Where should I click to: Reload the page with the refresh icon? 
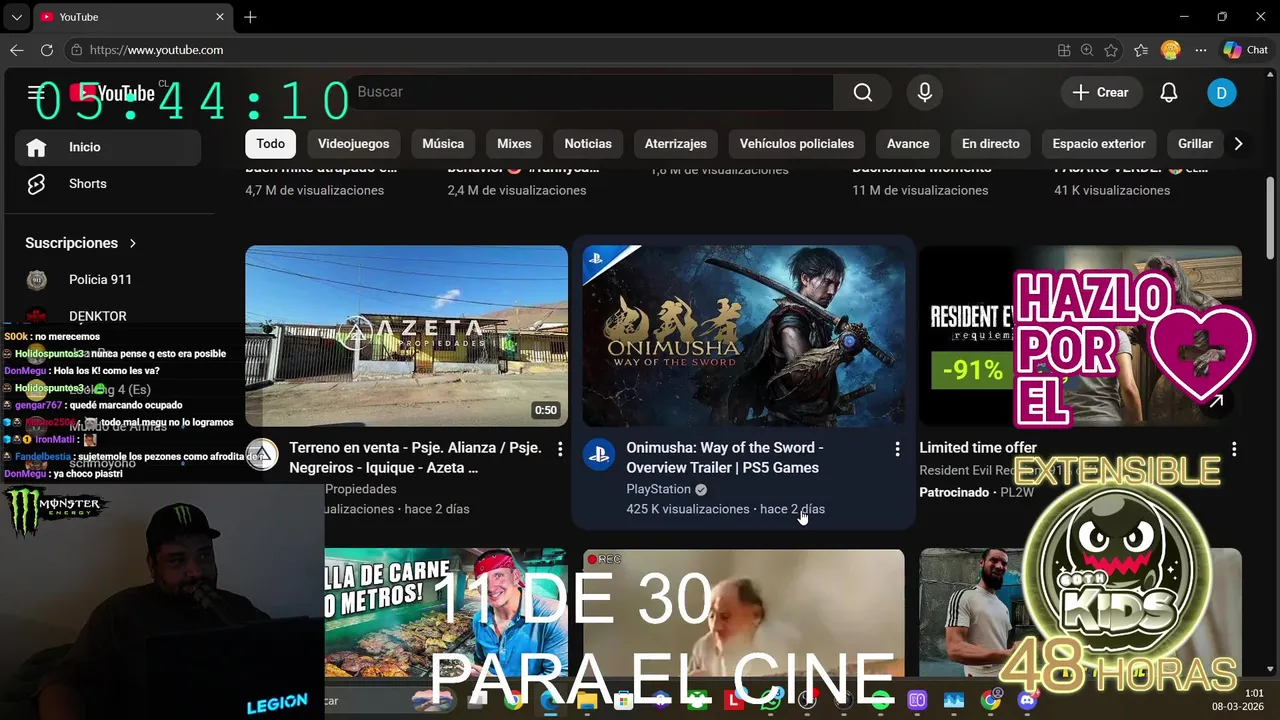[x=47, y=50]
